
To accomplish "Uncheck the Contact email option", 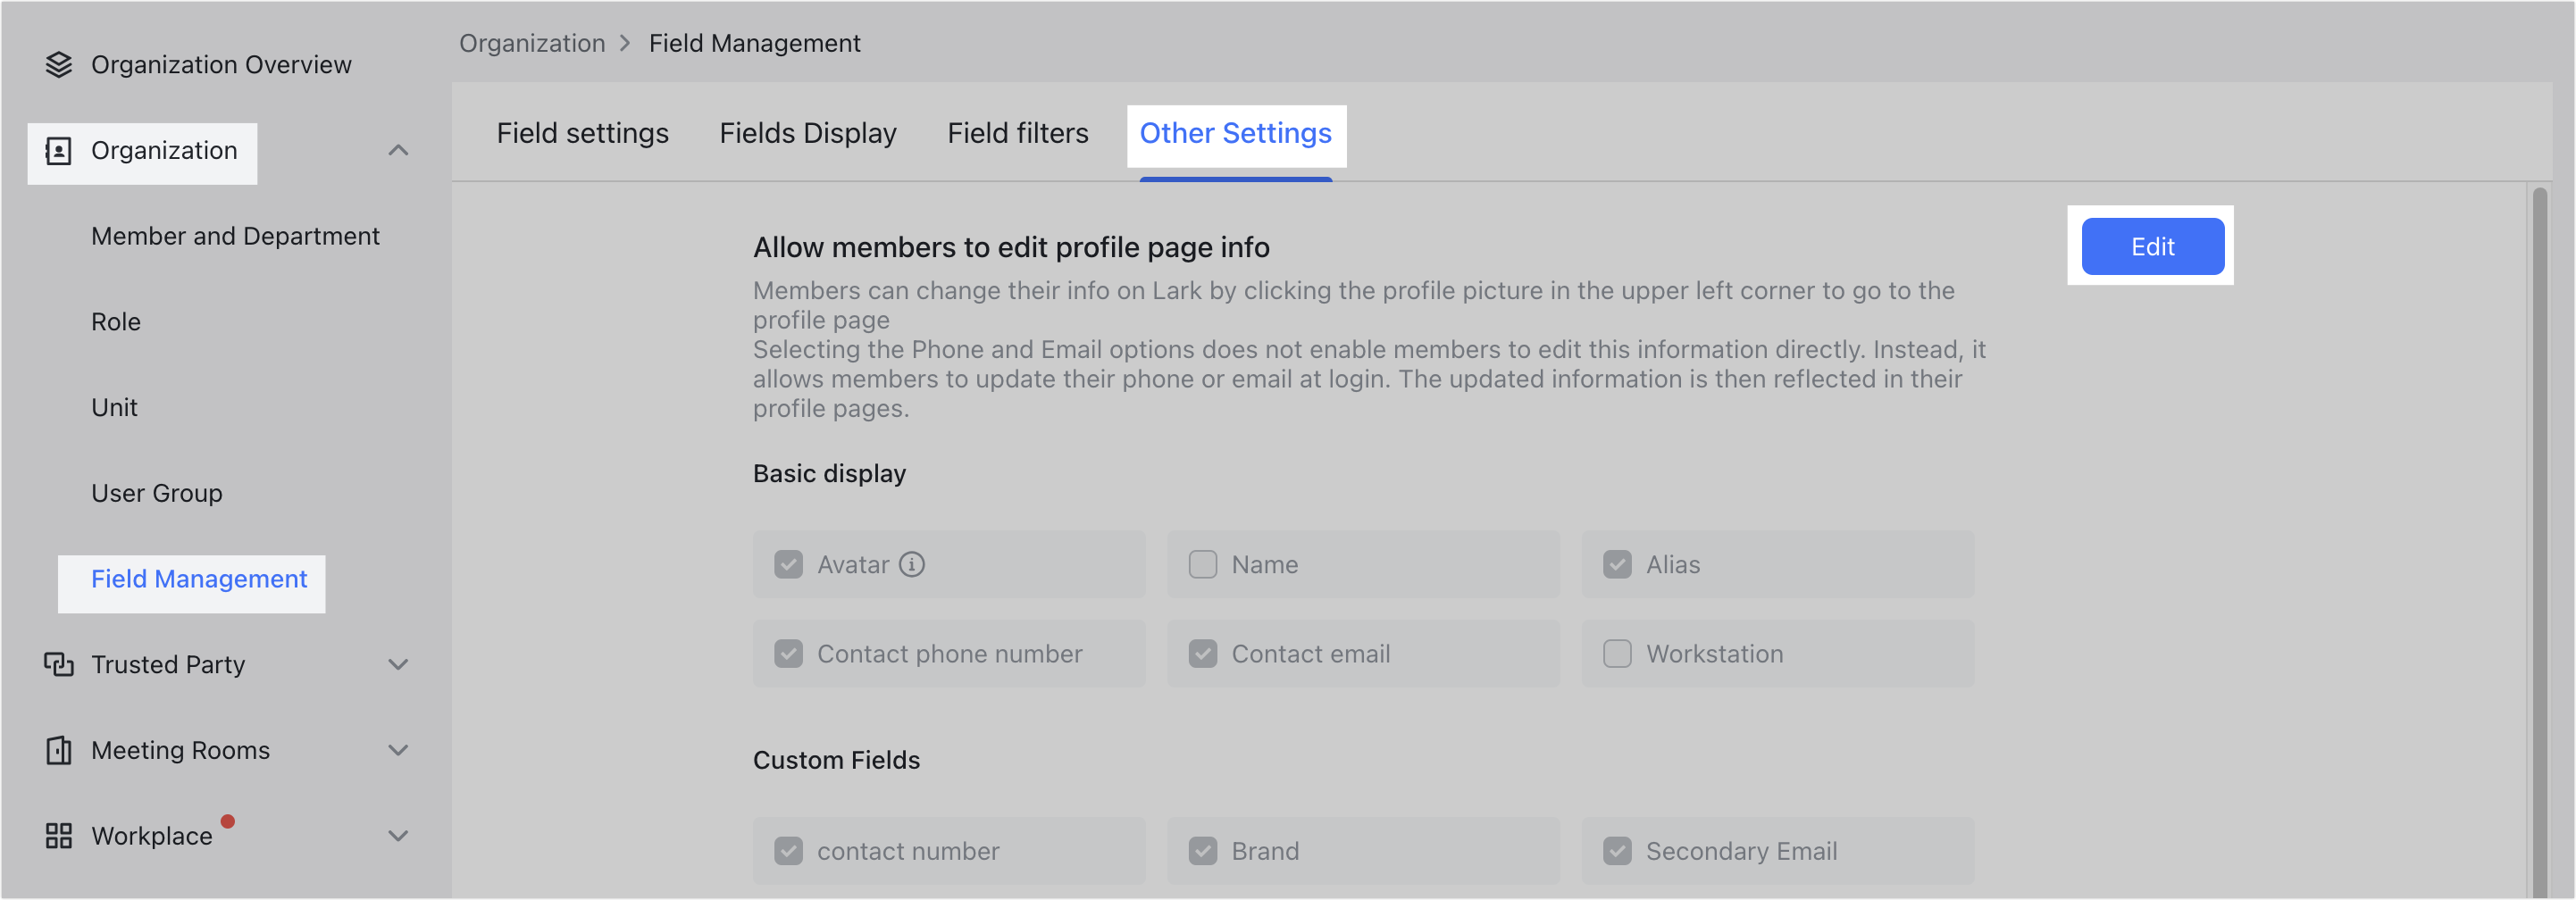I will pyautogui.click(x=1202, y=654).
